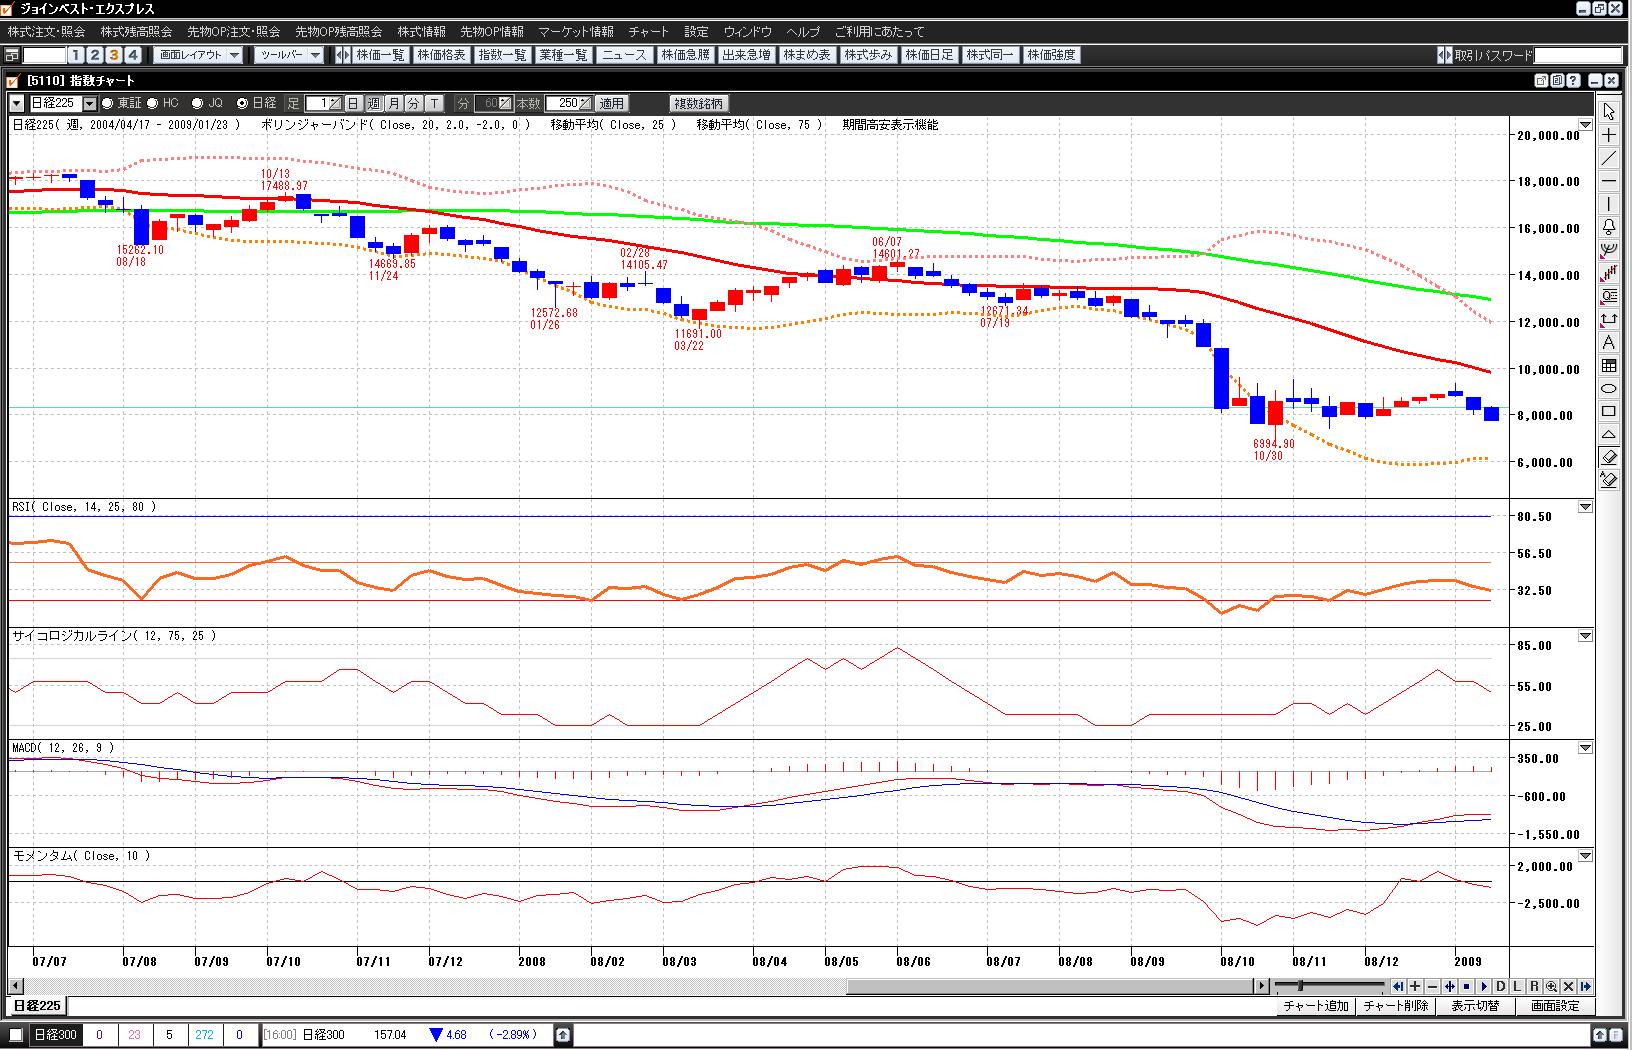Click the チャート追加 button

(1315, 1006)
